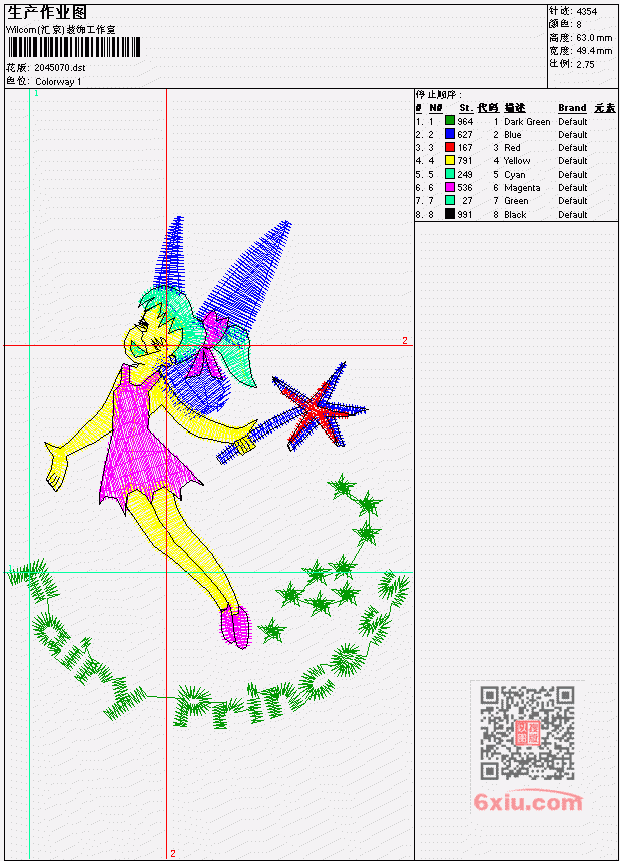The height and width of the screenshot is (861, 620).
Task: Select stitch count 249 in Cyan row
Action: click(465, 175)
